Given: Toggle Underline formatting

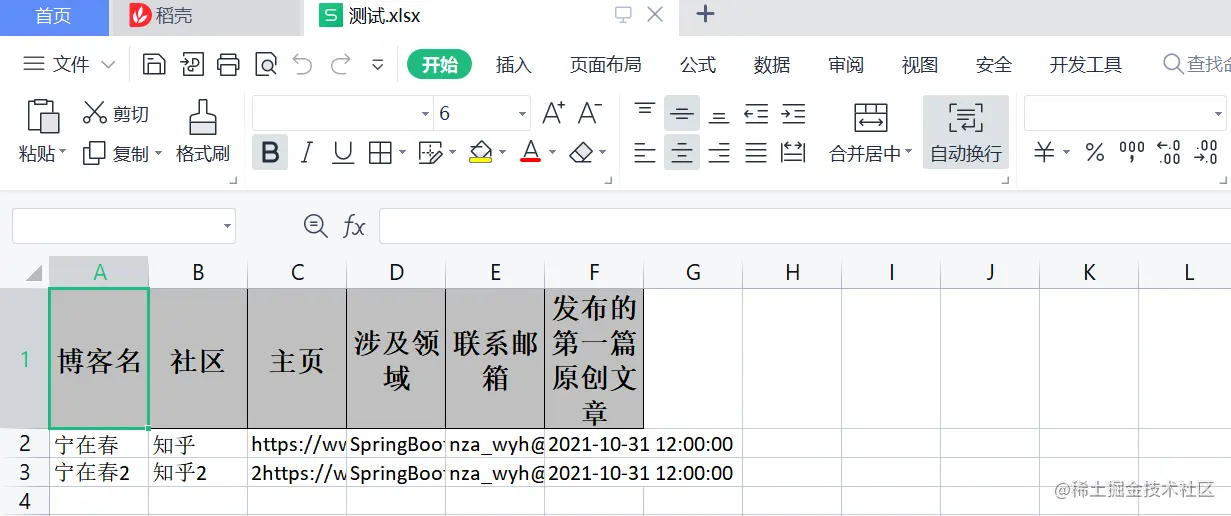Looking at the screenshot, I should (x=343, y=153).
